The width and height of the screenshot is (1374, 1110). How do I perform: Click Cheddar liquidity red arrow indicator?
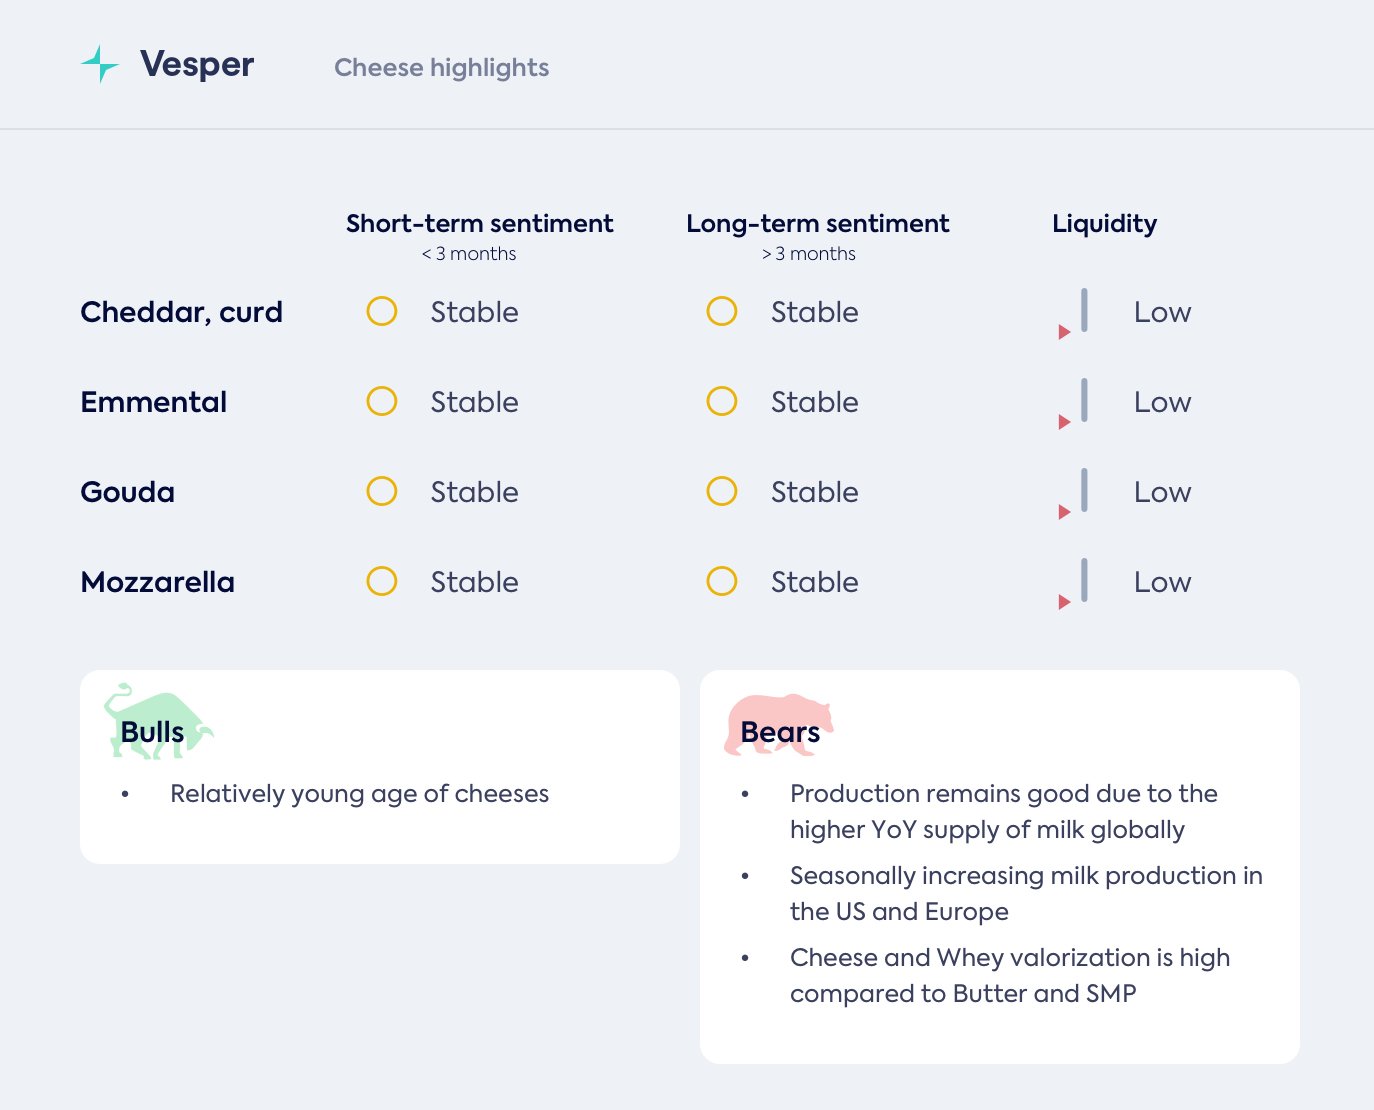pyautogui.click(x=1064, y=332)
